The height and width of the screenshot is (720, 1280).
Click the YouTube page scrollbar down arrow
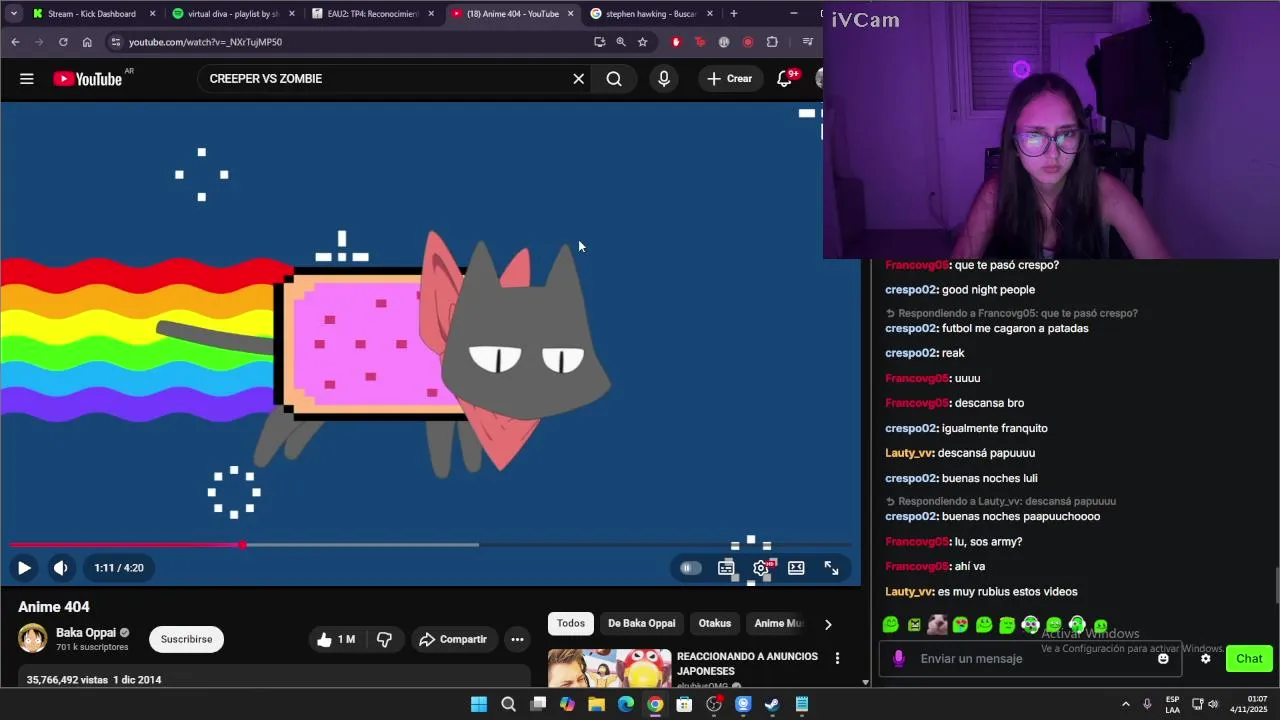pyautogui.click(x=865, y=682)
